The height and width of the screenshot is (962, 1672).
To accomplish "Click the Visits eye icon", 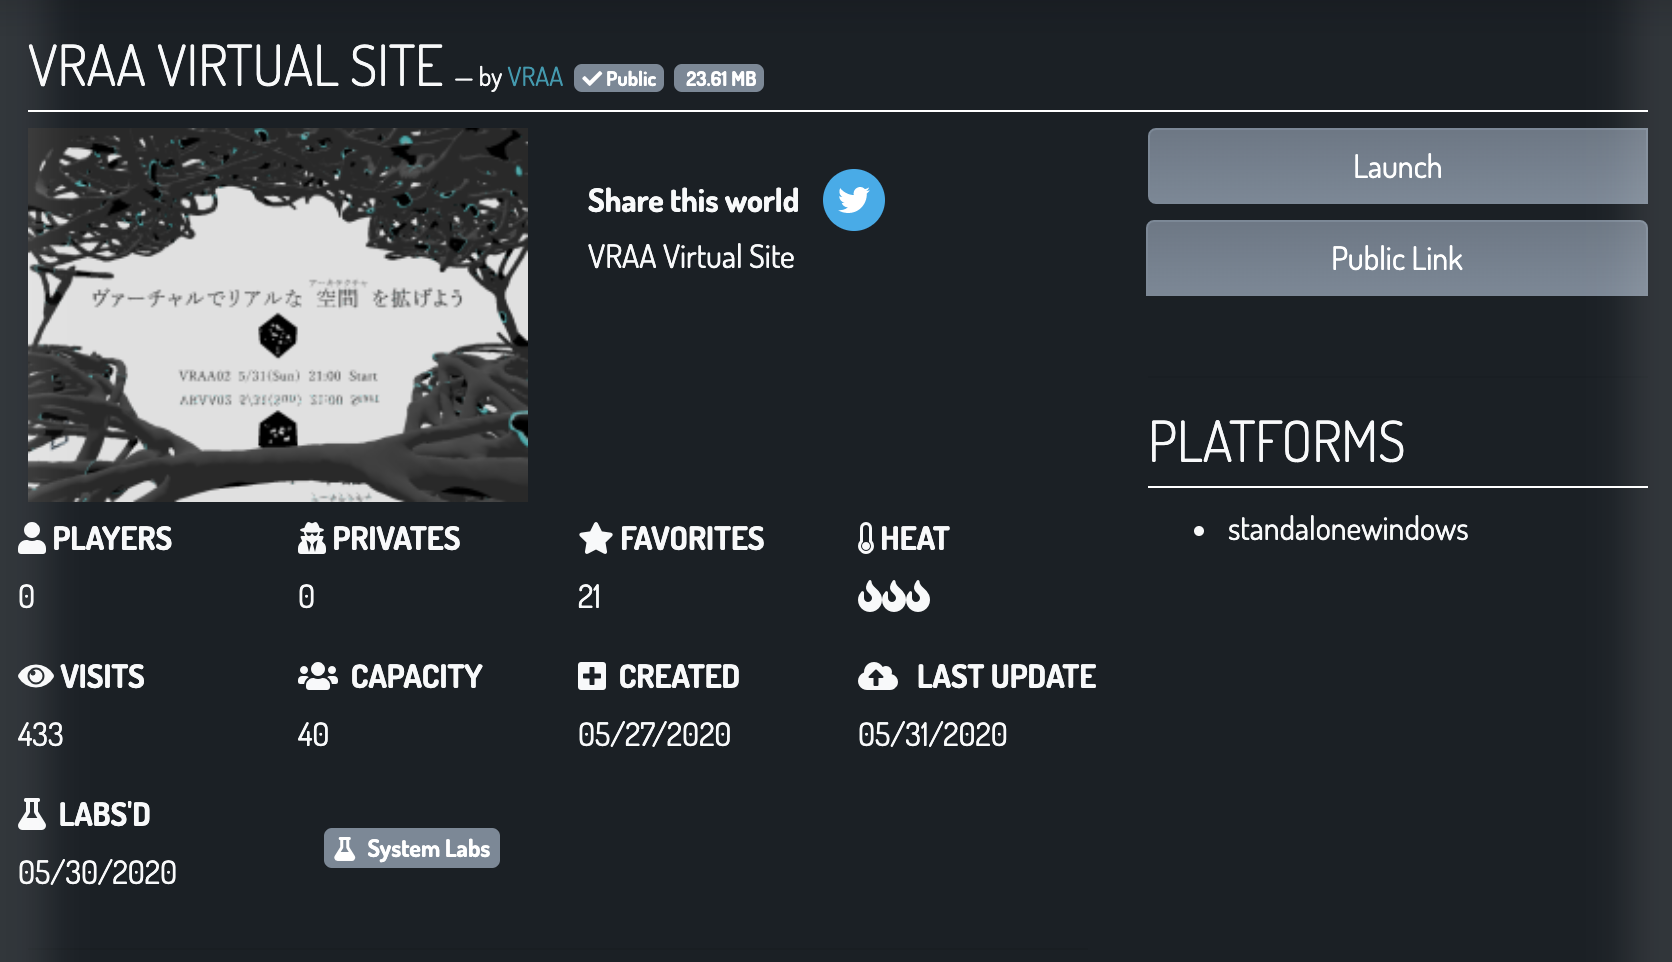I will [x=36, y=676].
